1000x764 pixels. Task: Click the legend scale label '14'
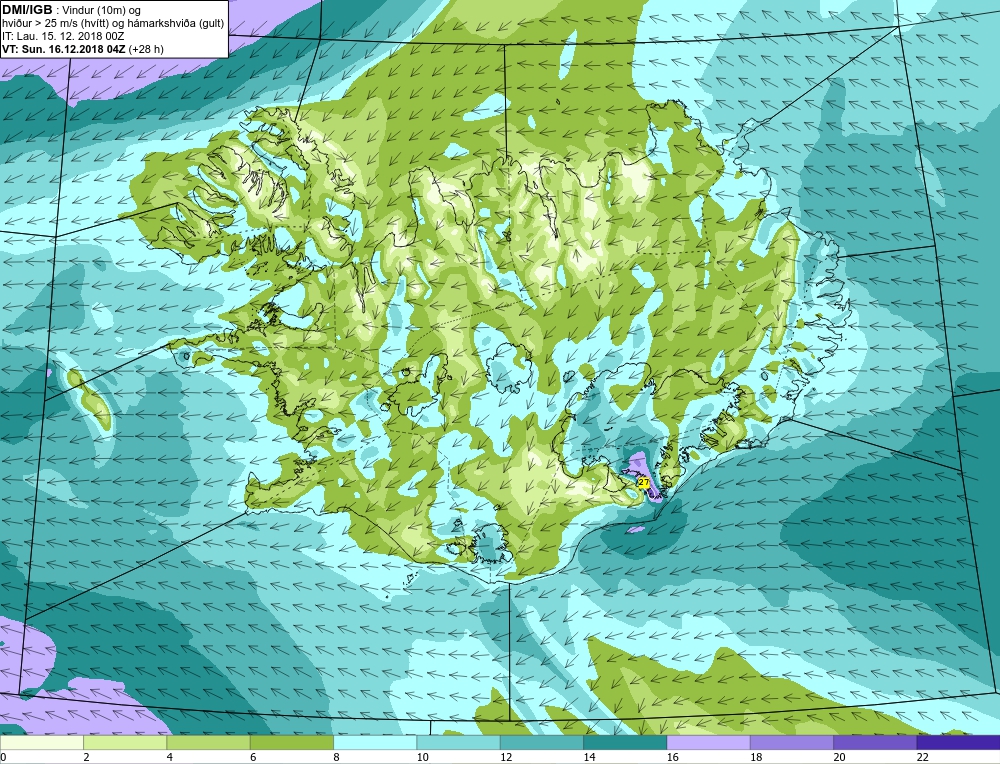[x=589, y=757]
